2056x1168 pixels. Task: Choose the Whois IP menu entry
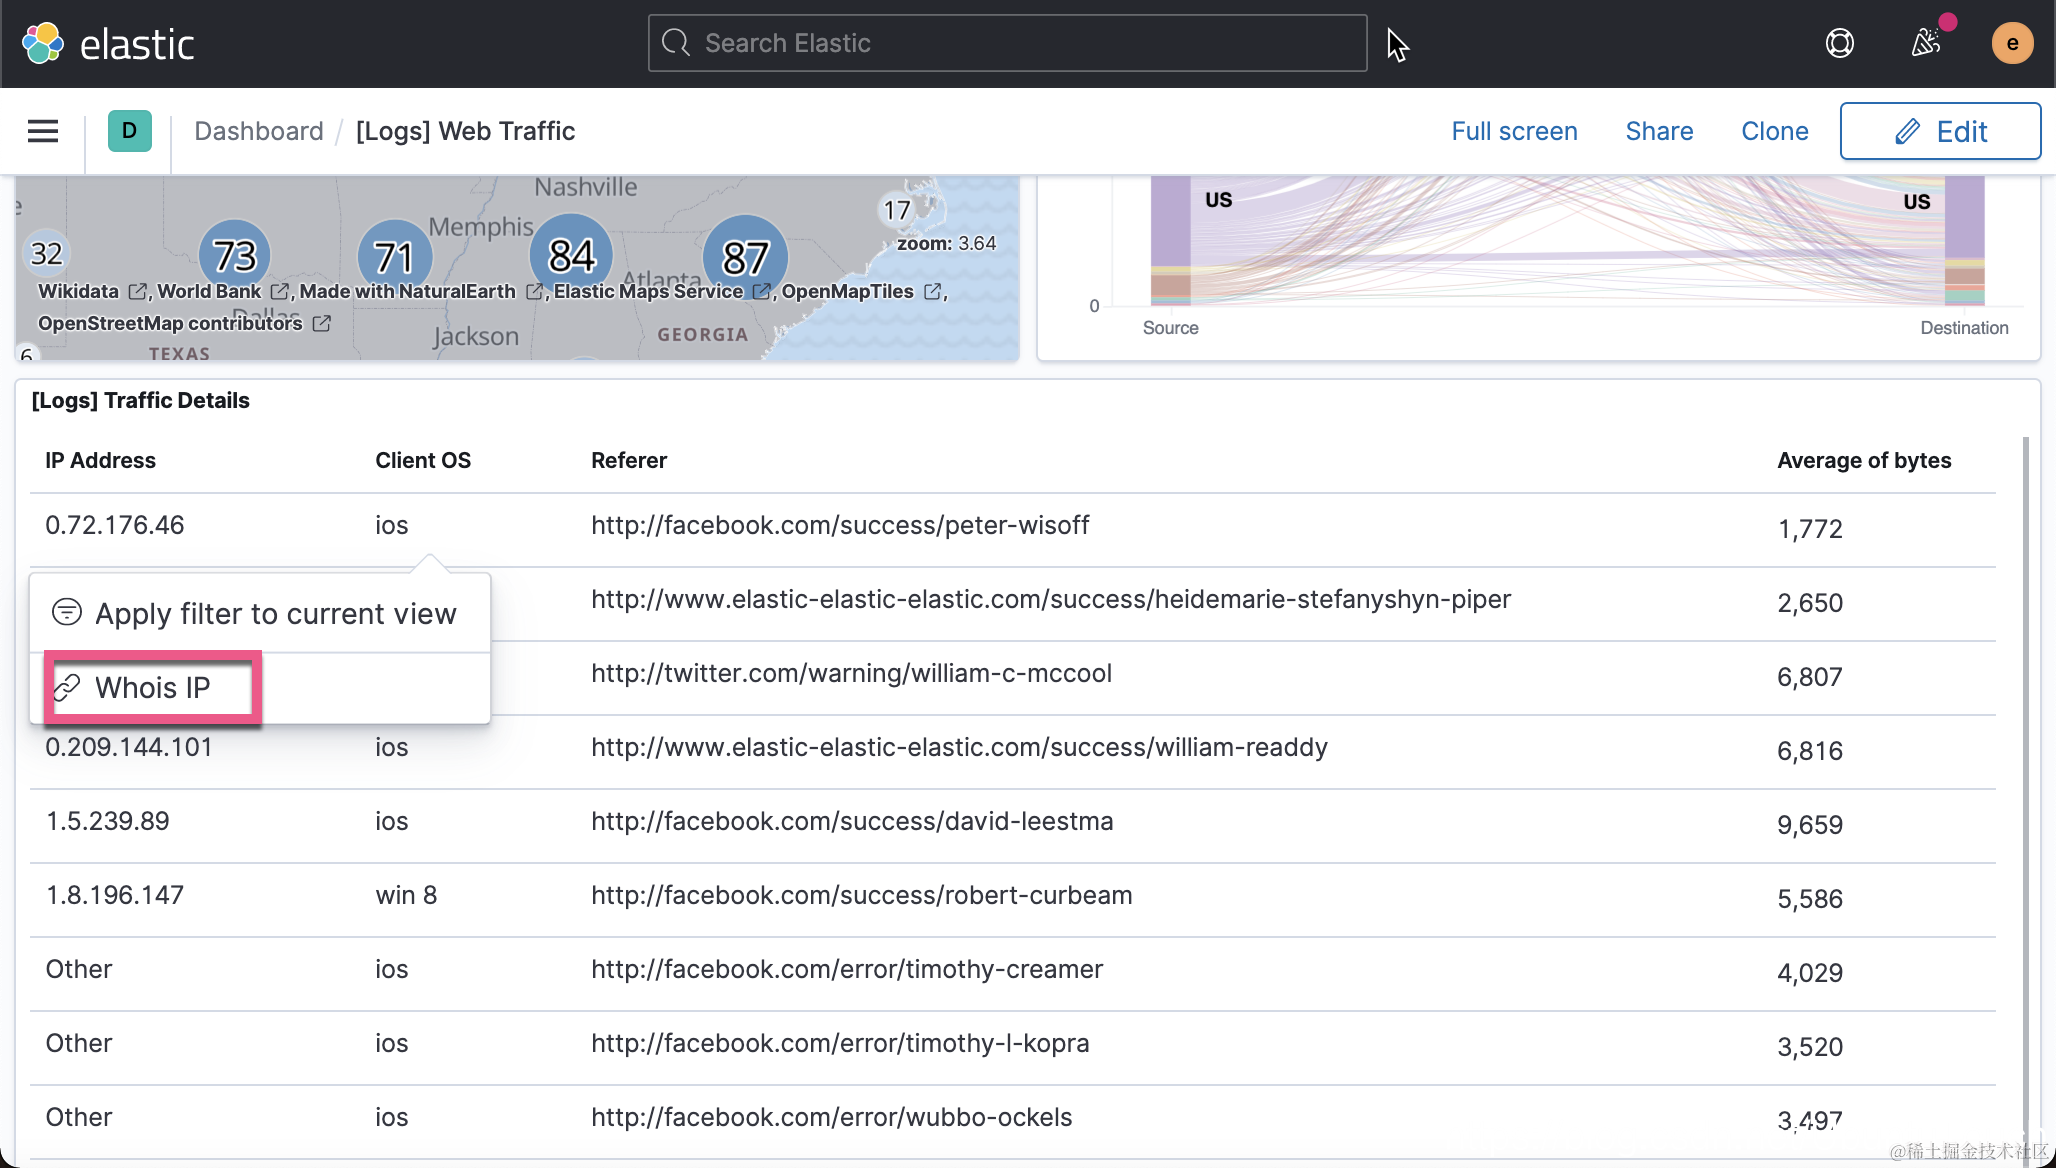pyautogui.click(x=153, y=688)
